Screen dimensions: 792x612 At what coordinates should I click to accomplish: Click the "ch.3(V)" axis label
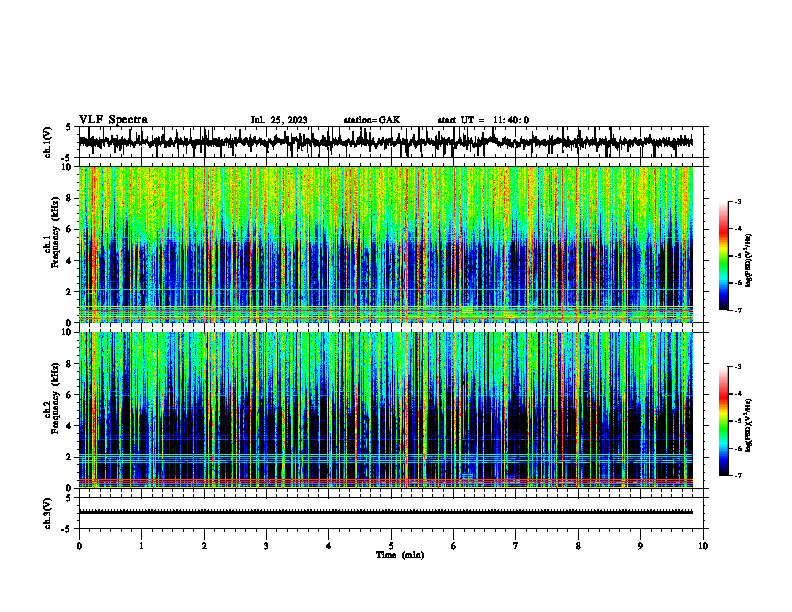tap(48, 513)
